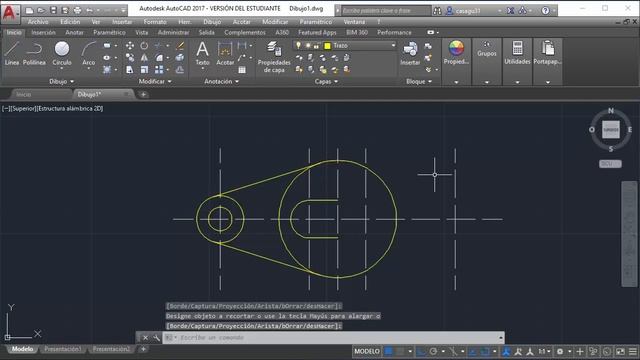
Task: Switch to the Presentación1 layout tab
Action: pos(63,349)
